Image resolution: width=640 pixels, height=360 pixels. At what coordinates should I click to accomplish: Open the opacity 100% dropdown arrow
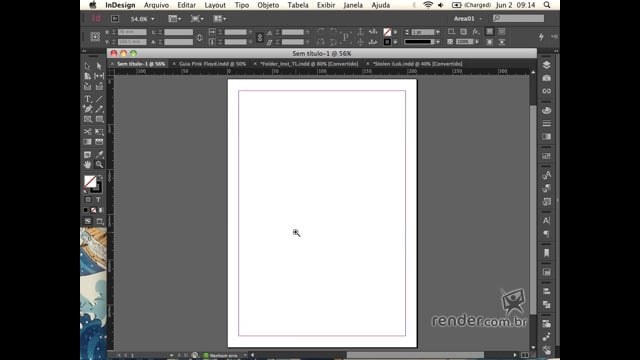(x=477, y=42)
